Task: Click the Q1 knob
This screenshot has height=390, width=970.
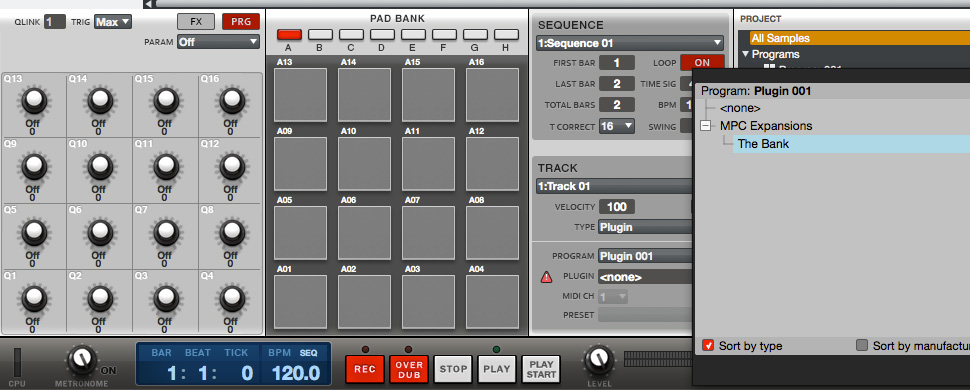Action: [35, 298]
